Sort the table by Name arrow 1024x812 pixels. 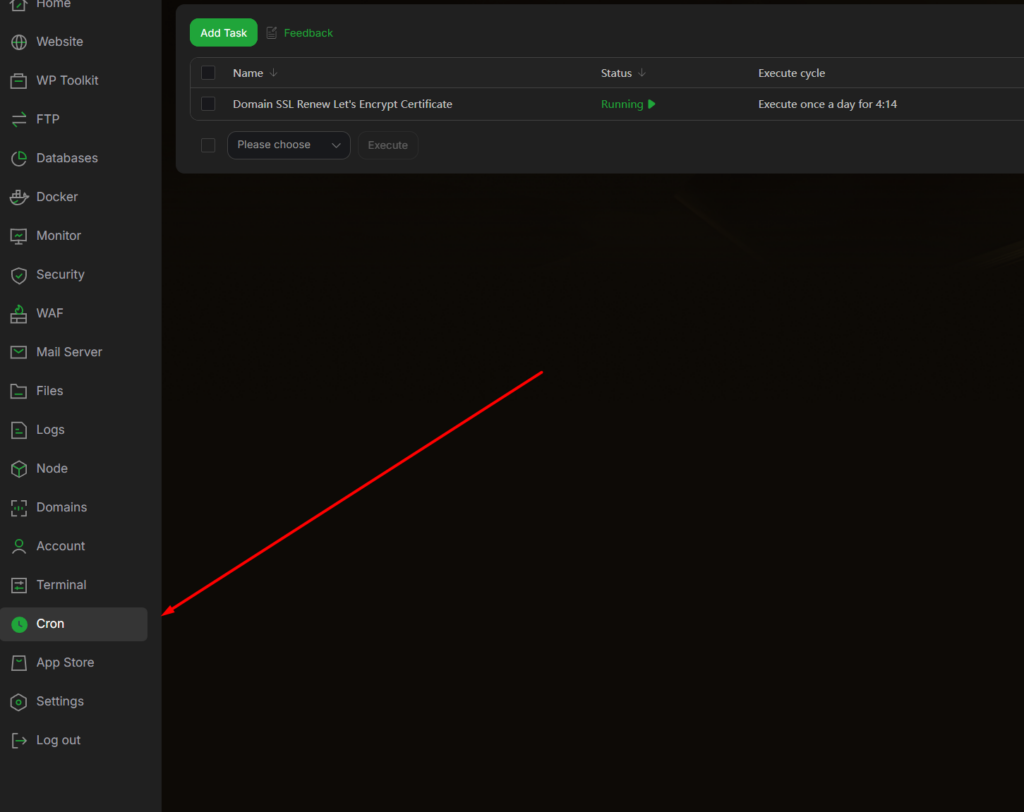click(274, 73)
